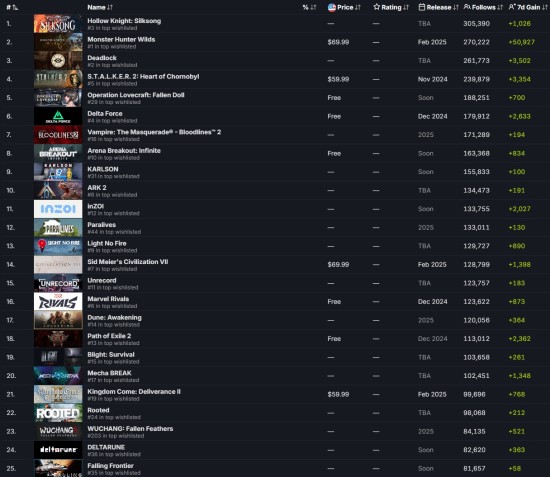Click the Delta Force logo thumbnail

pos(58,116)
